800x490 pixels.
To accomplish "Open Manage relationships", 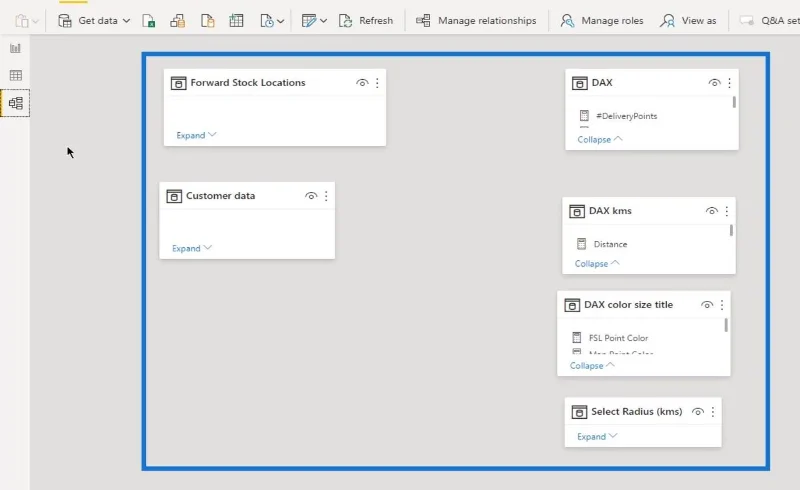I will [476, 20].
